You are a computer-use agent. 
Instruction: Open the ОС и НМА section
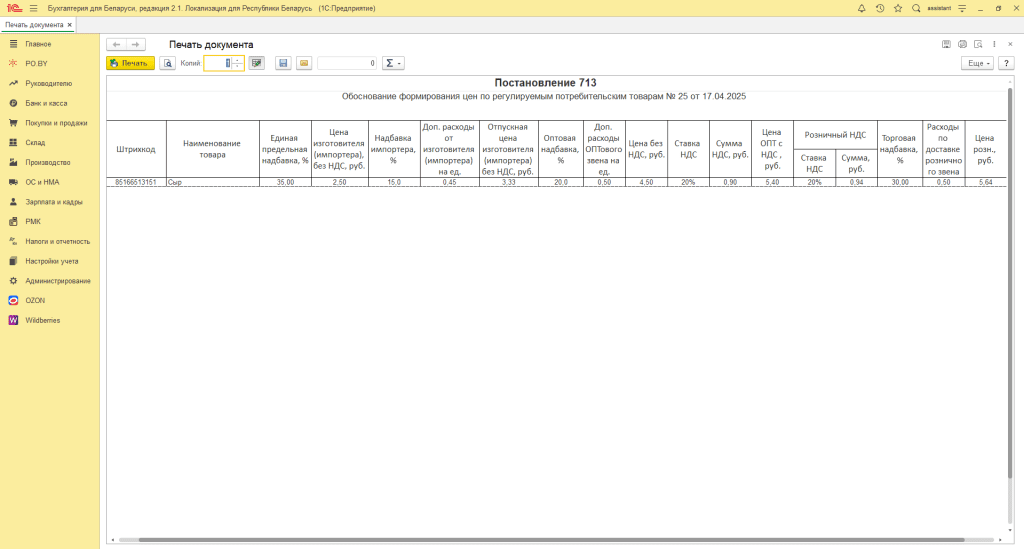(x=50, y=182)
